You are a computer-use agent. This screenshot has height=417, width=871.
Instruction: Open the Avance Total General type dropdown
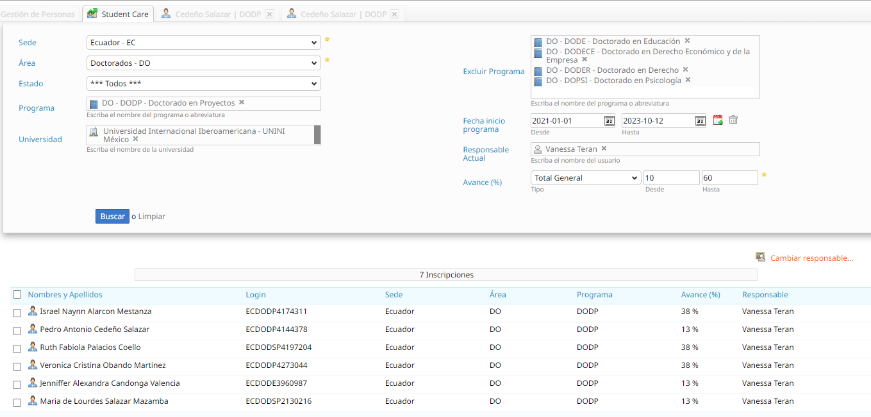(585, 178)
